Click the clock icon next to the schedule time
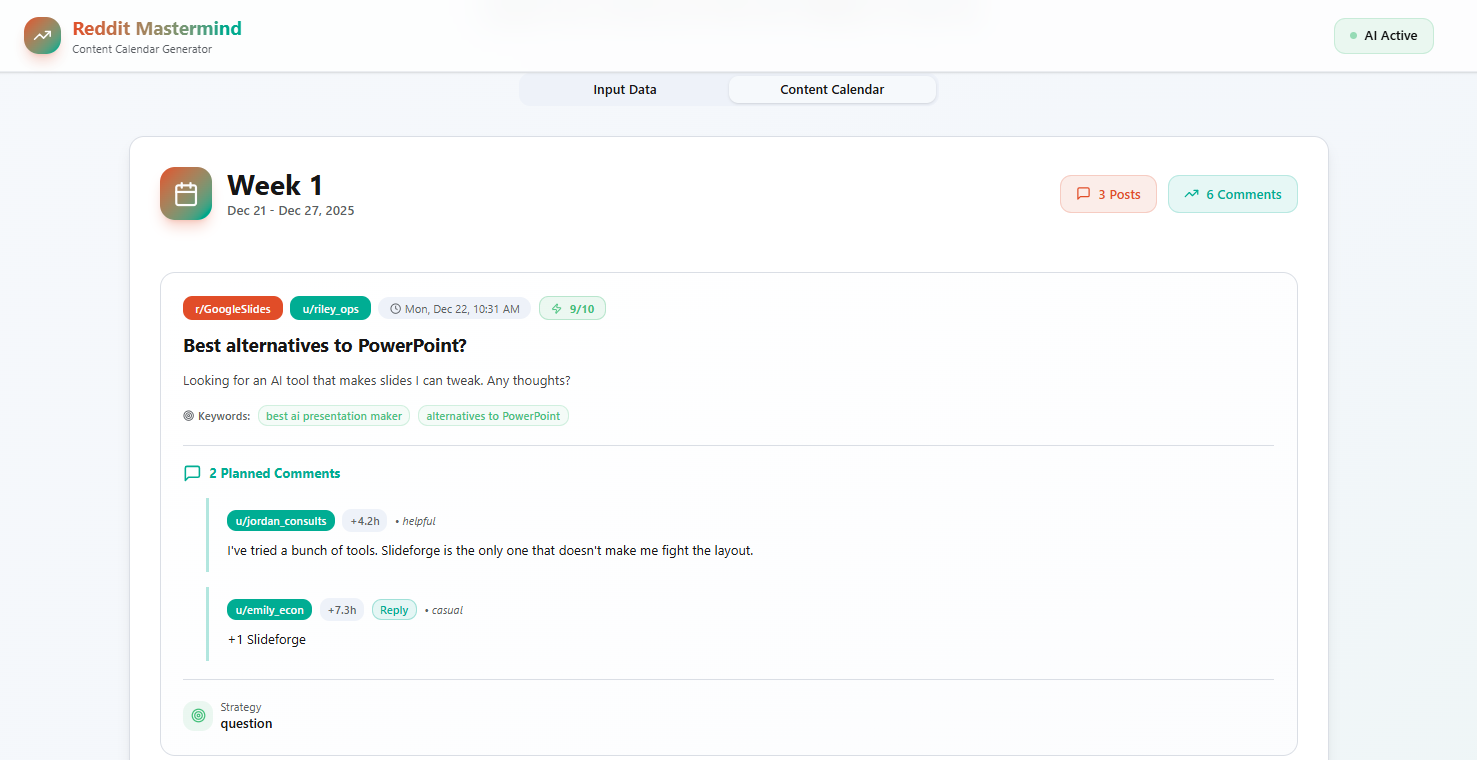1477x760 pixels. (x=393, y=308)
